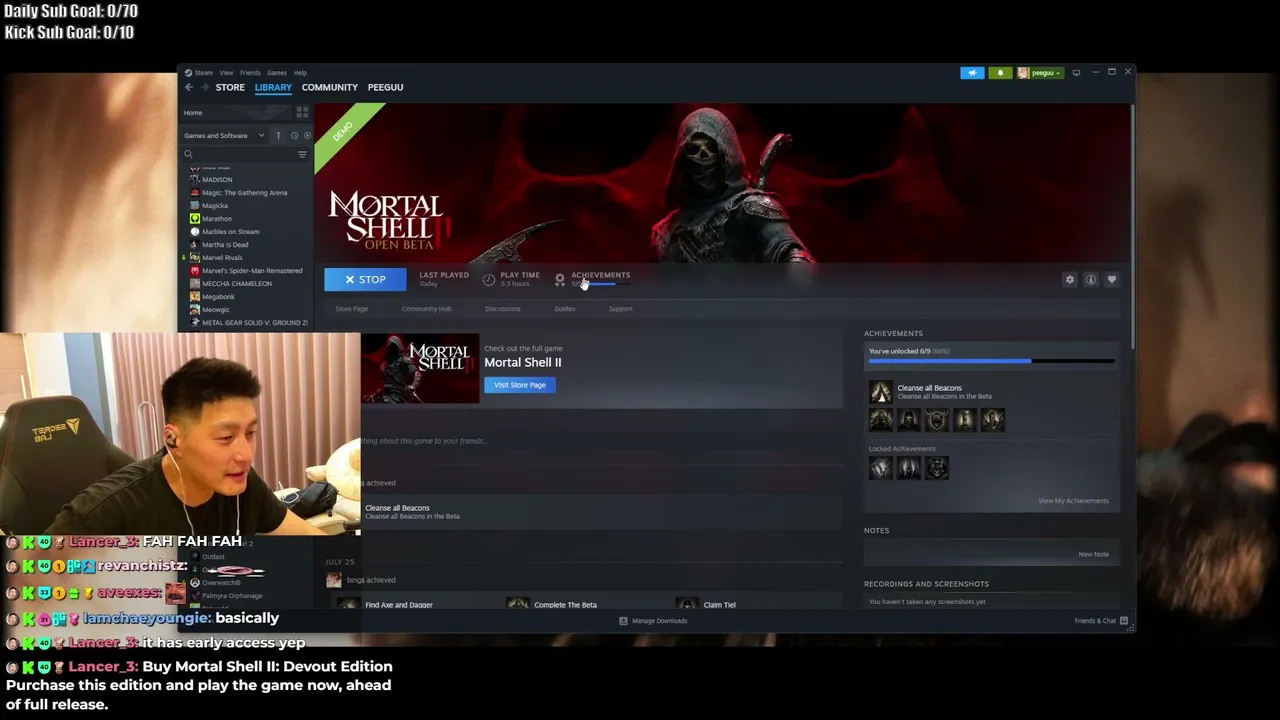Click the library search magnifier icon
Viewport: 1280px width, 720px height.
click(188, 154)
